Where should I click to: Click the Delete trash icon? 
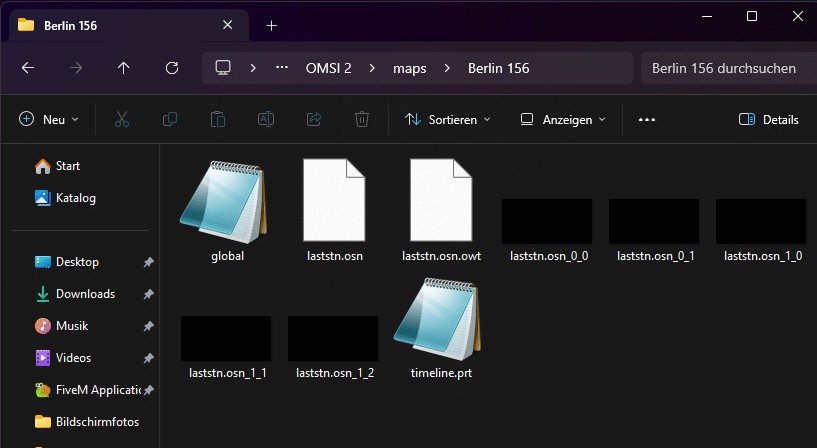[362, 119]
